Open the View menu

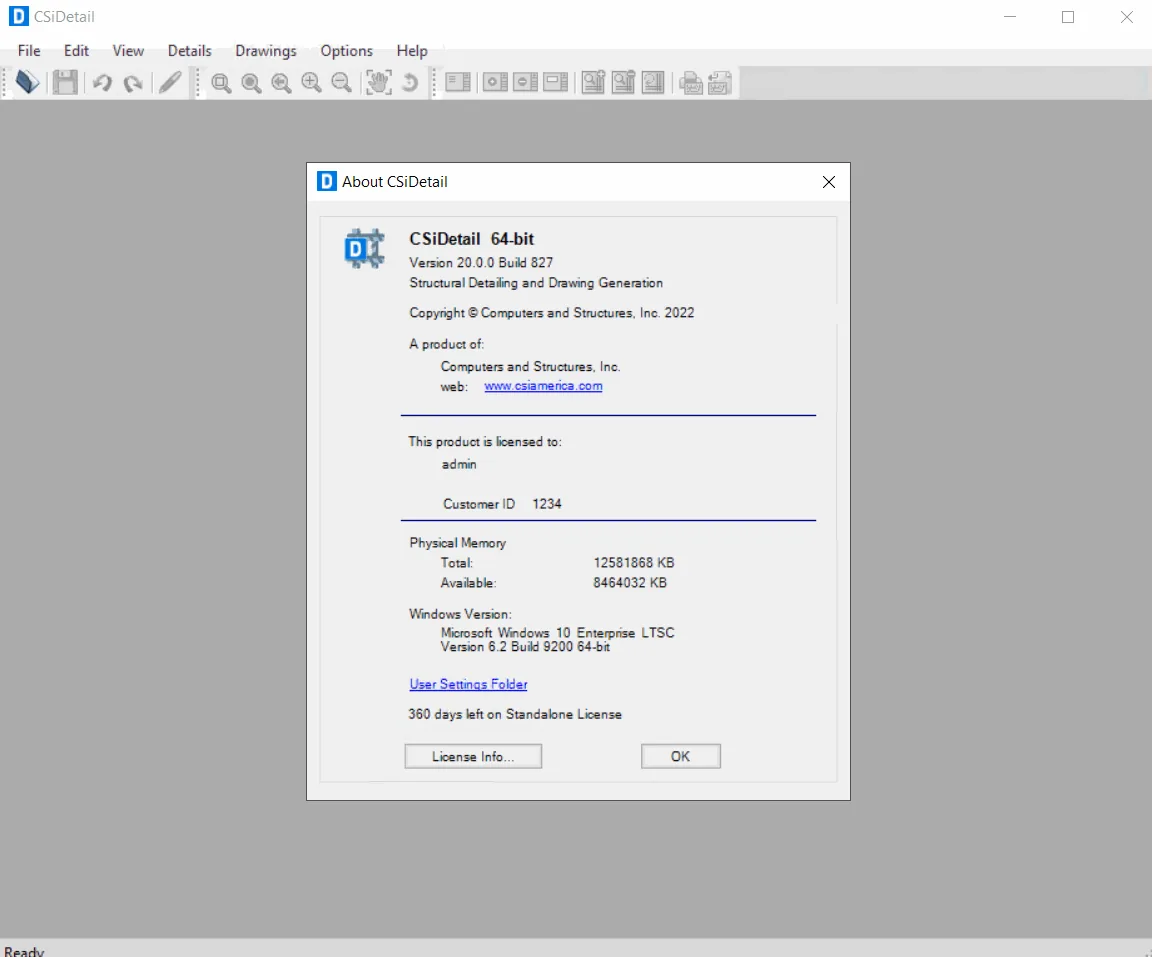(128, 51)
